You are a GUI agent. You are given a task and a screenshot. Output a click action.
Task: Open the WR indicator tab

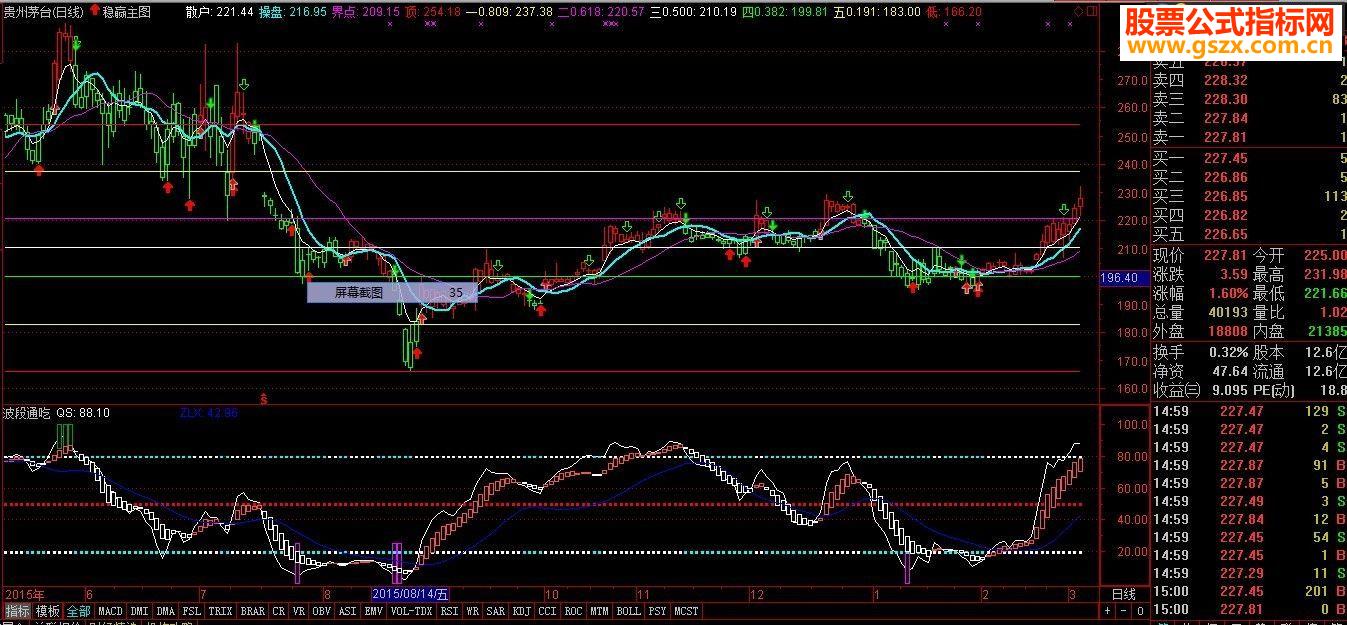pyautogui.click(x=473, y=610)
